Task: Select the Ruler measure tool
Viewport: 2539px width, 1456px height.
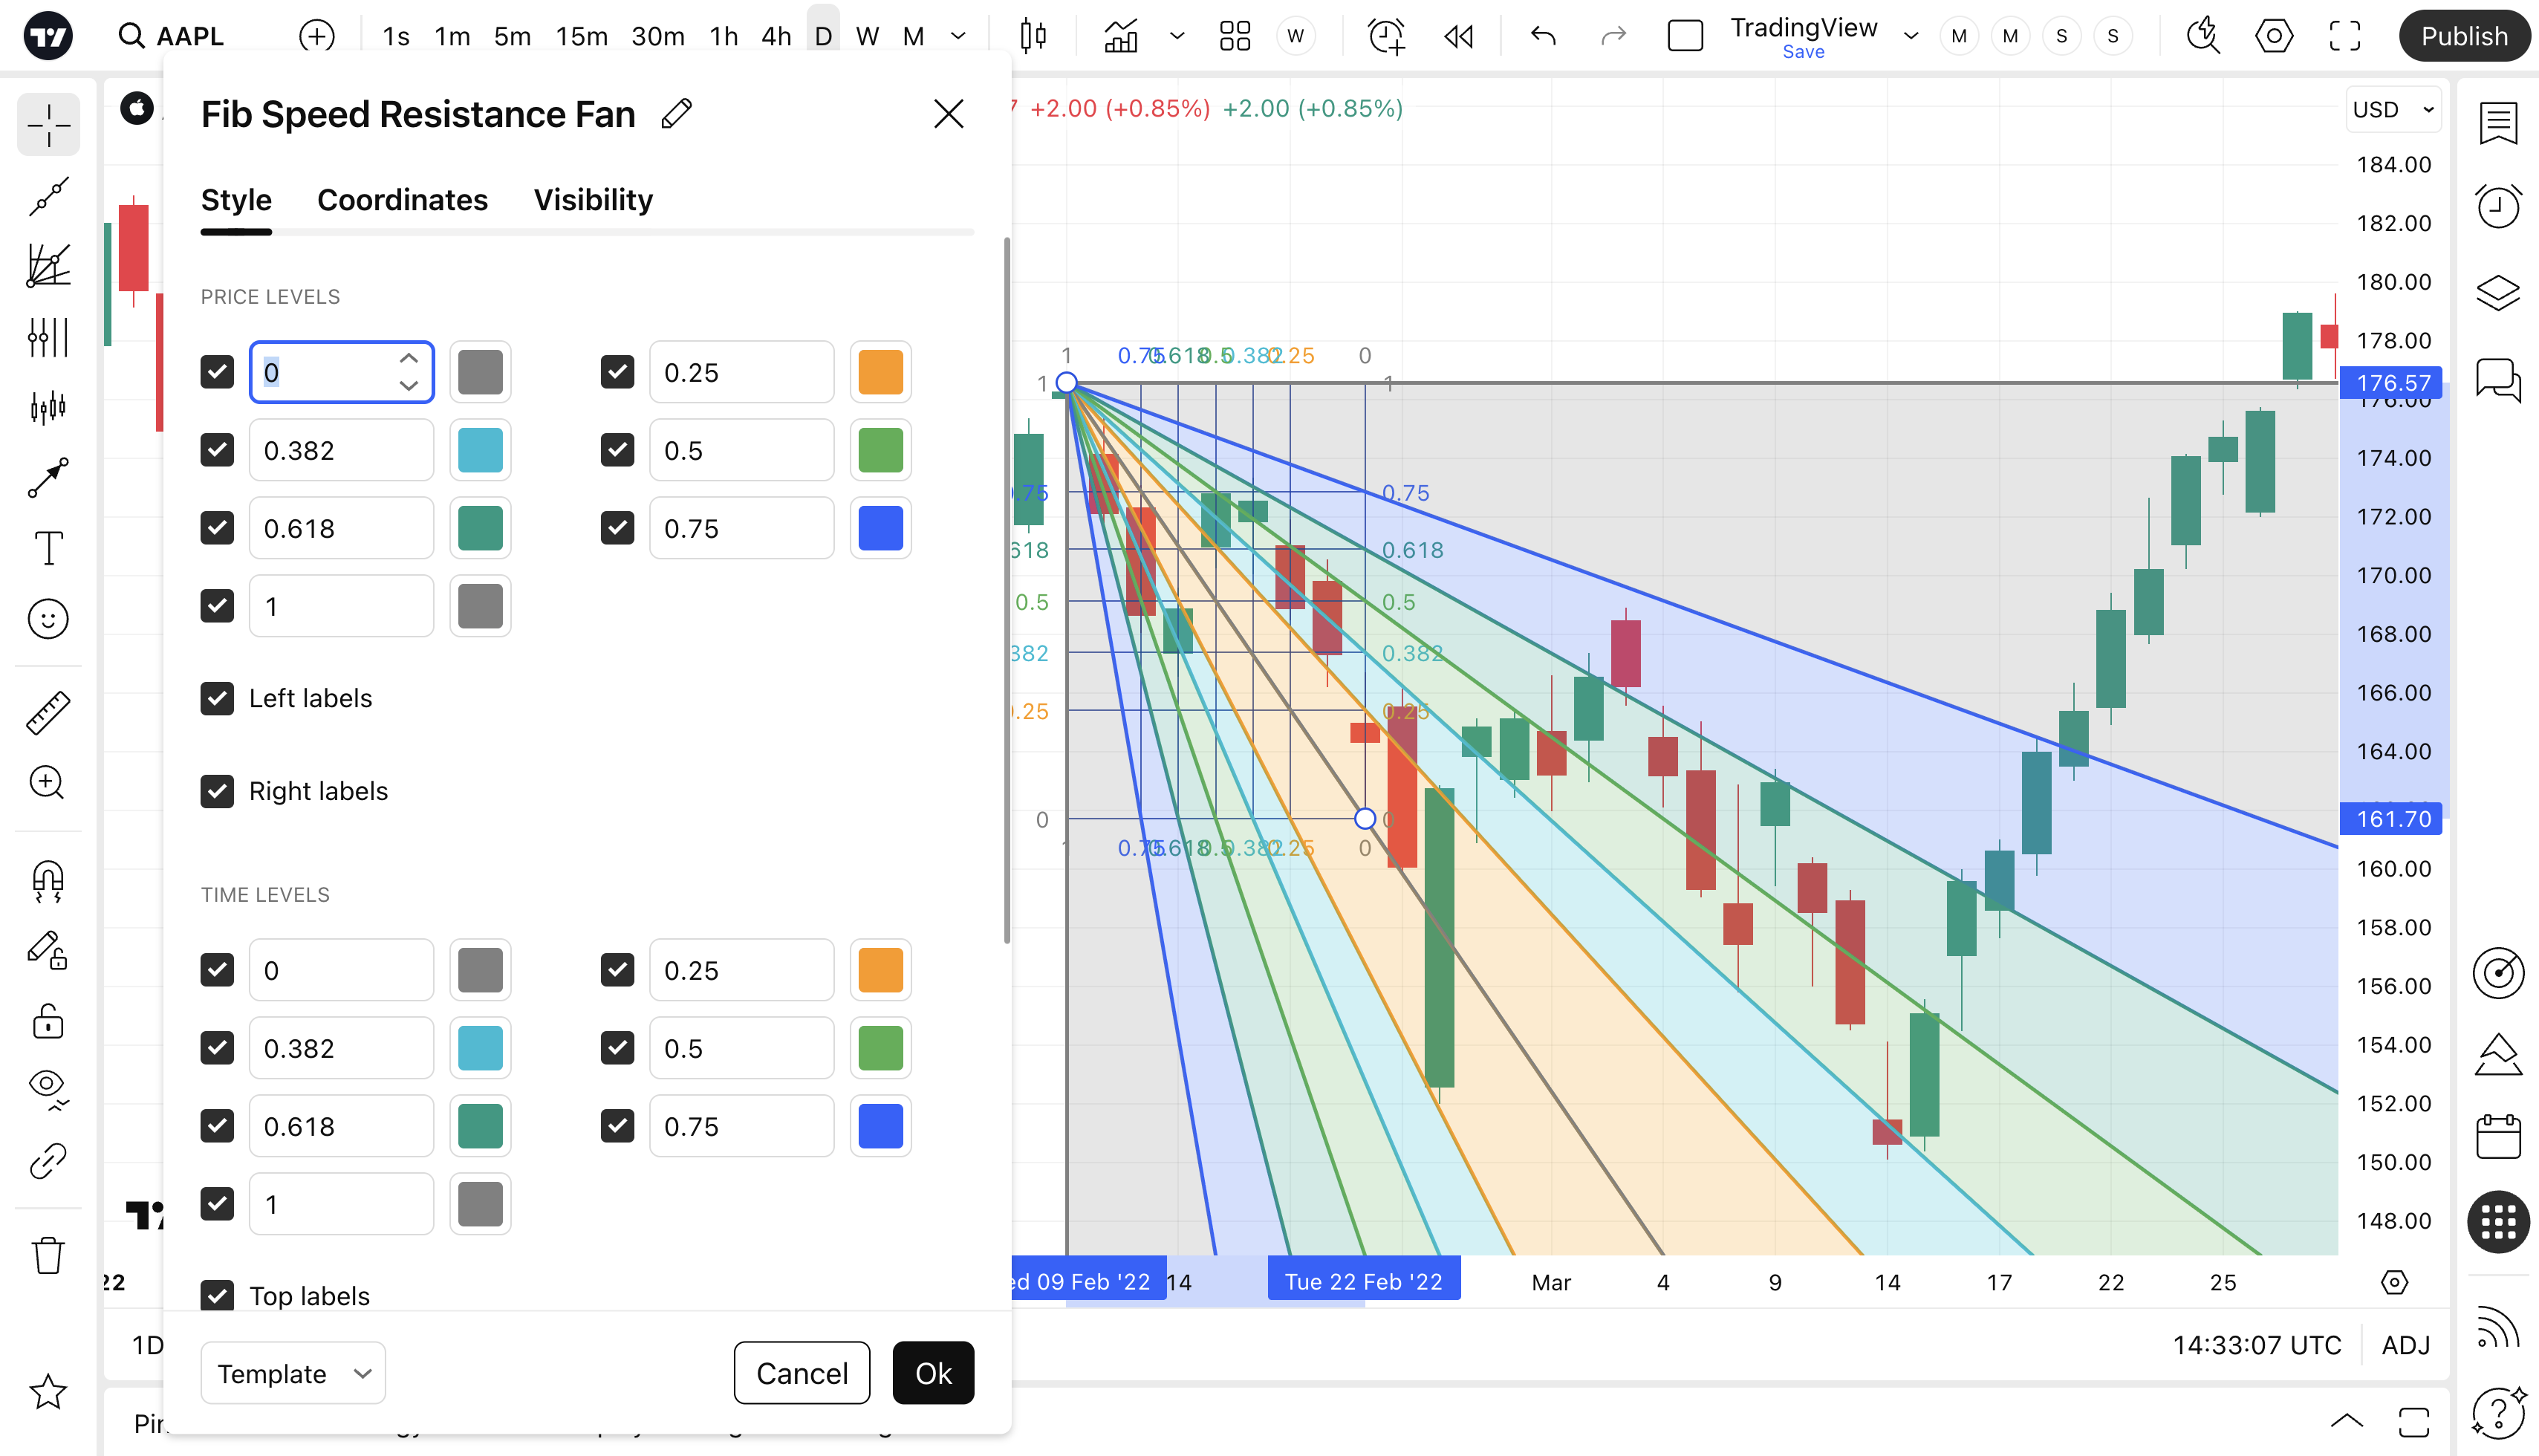Action: [47, 713]
